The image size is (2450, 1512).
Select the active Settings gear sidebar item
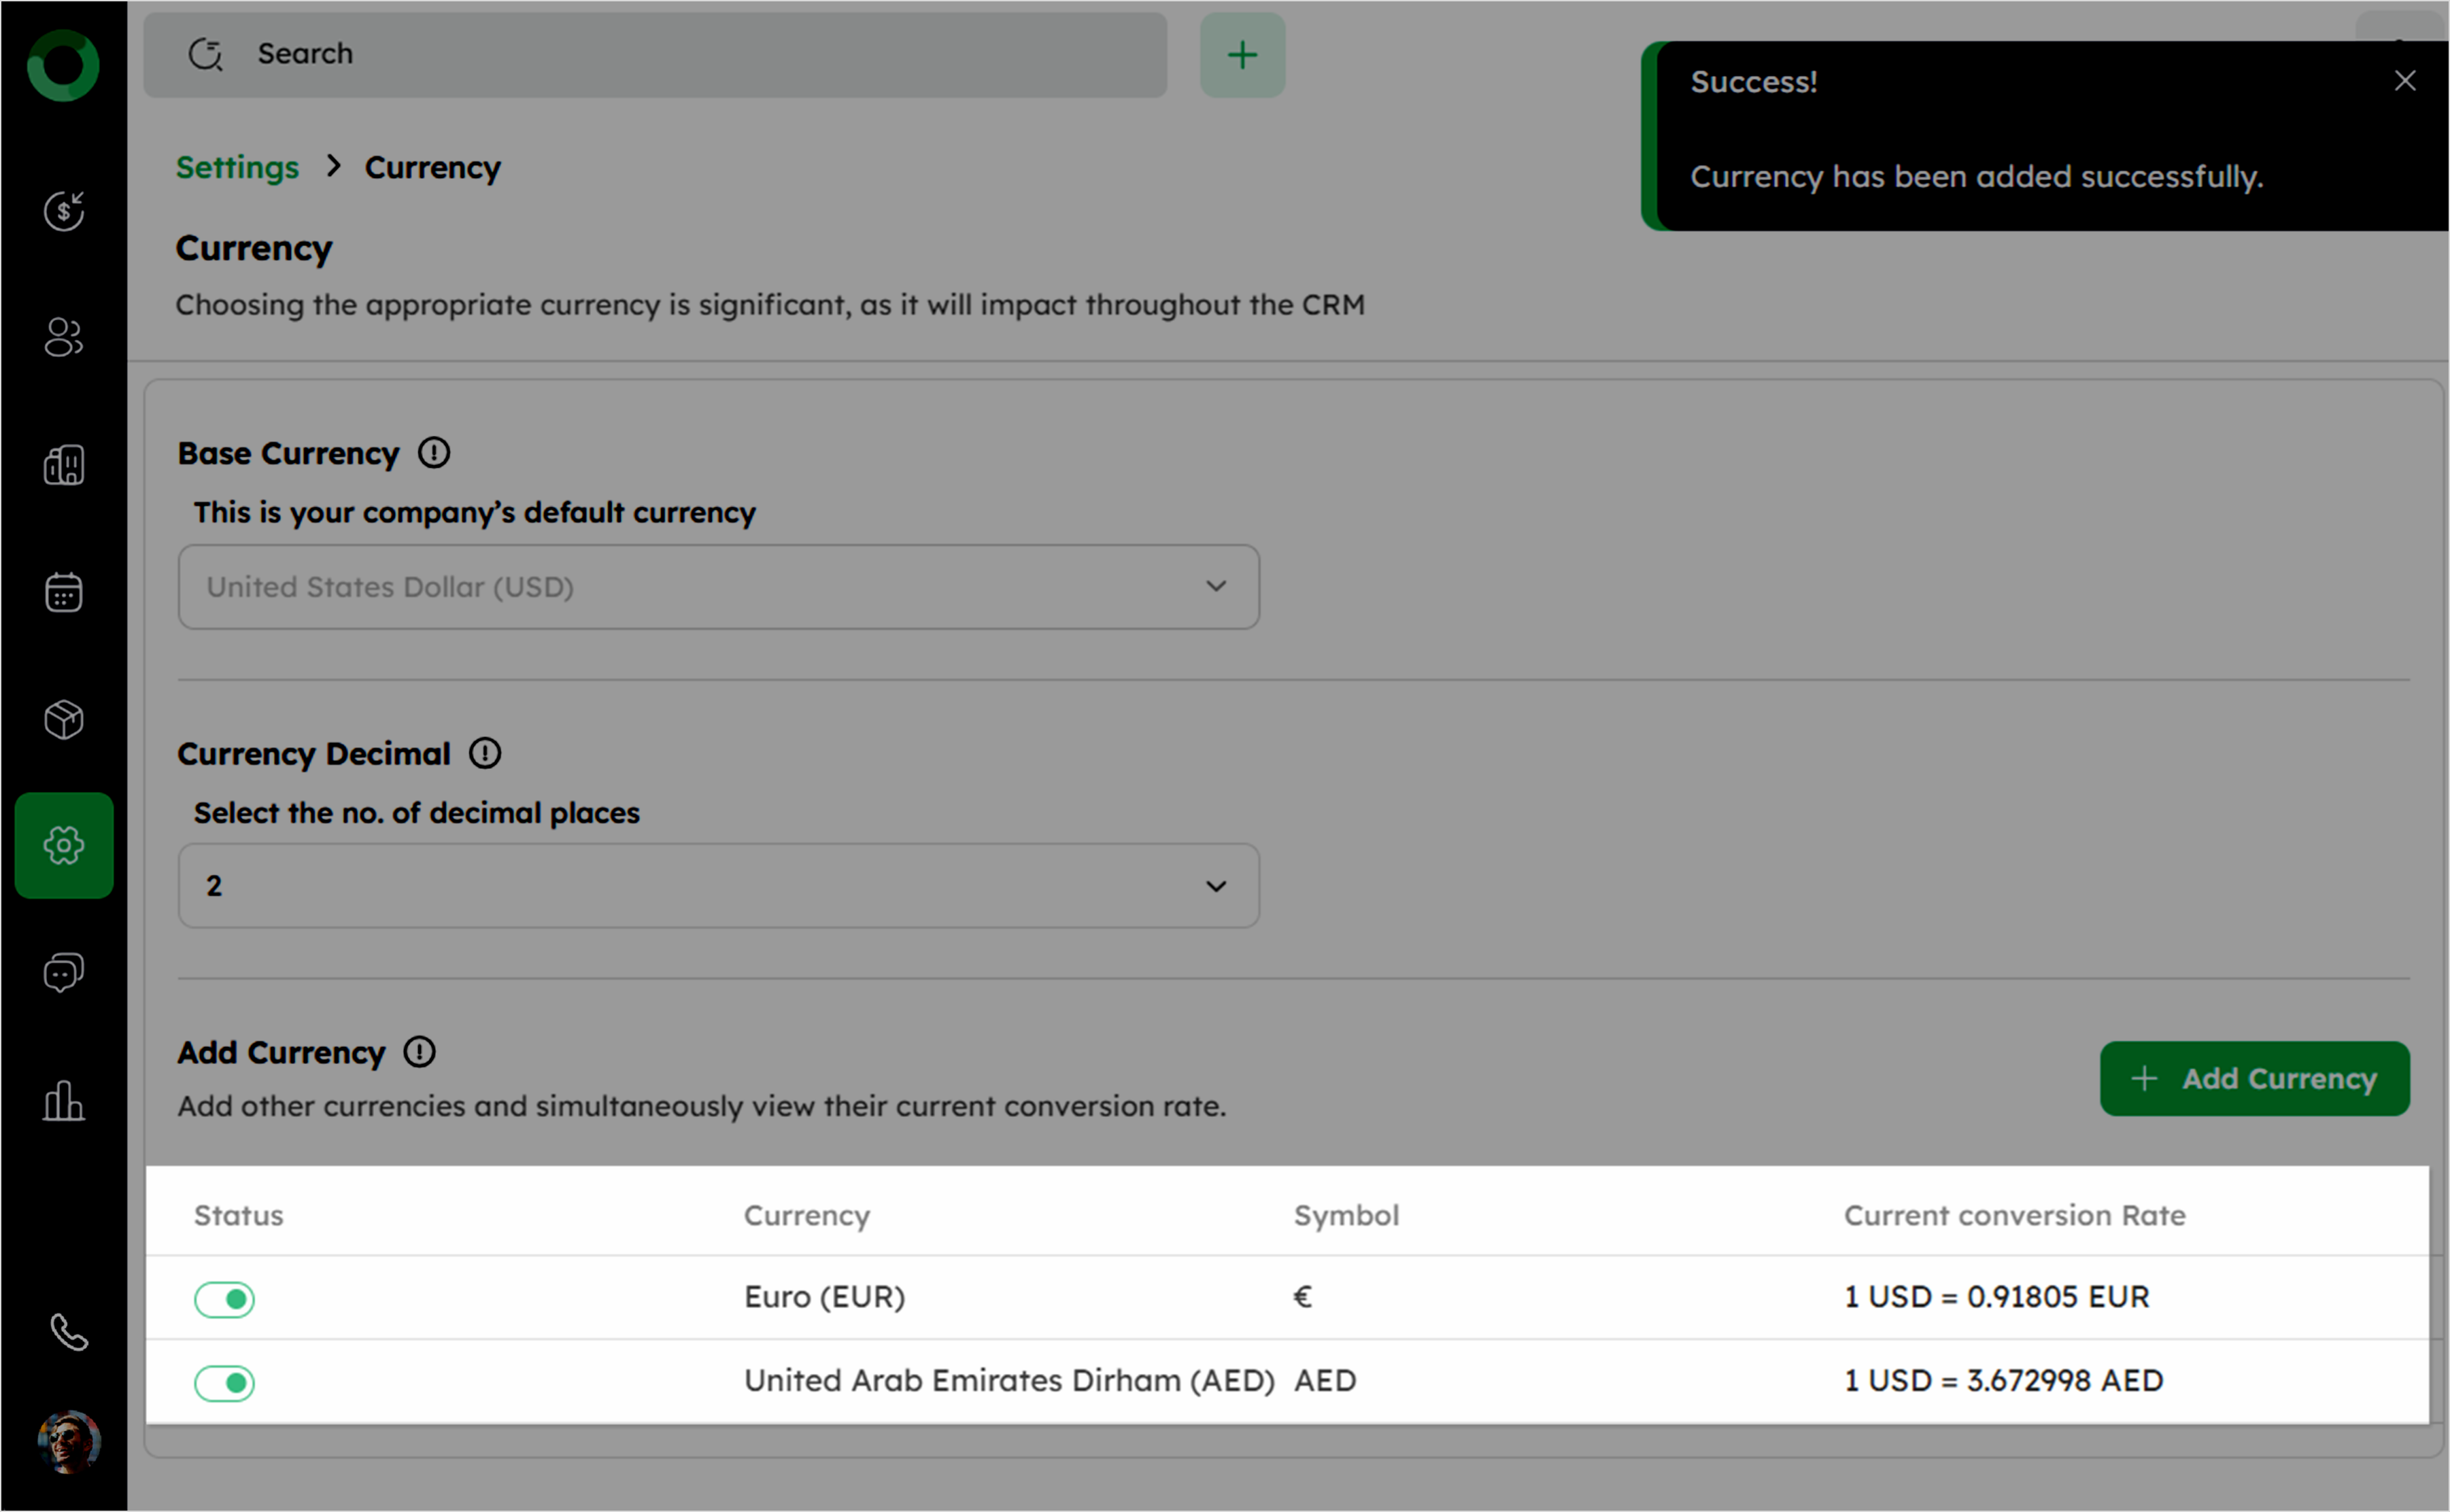point(64,846)
